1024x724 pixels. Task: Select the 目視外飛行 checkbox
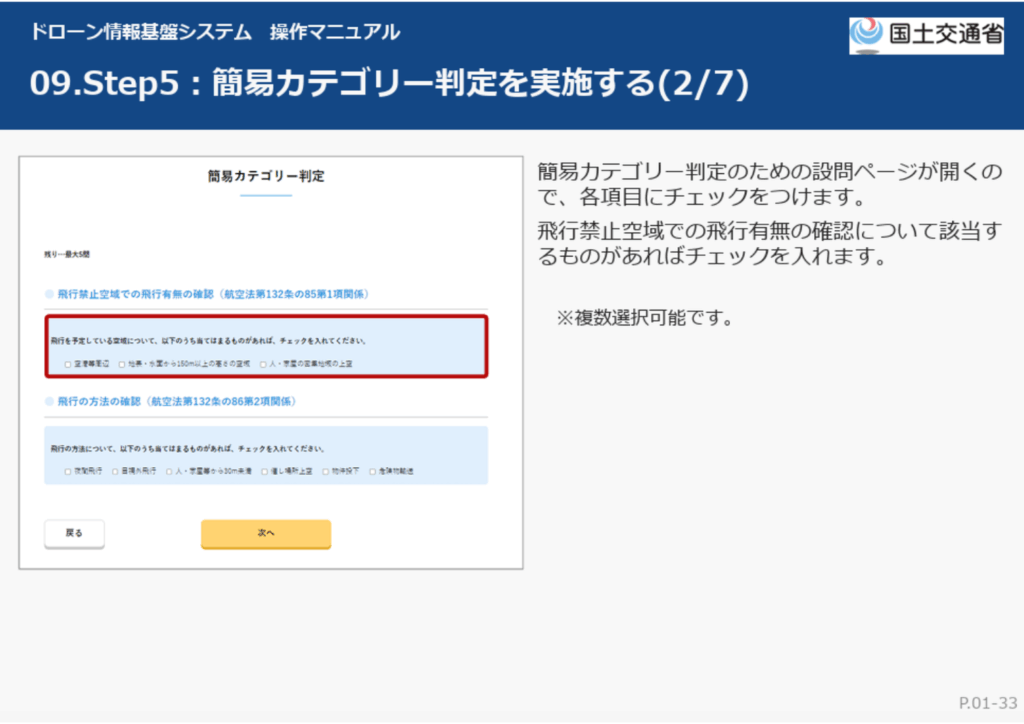pyautogui.click(x=116, y=470)
